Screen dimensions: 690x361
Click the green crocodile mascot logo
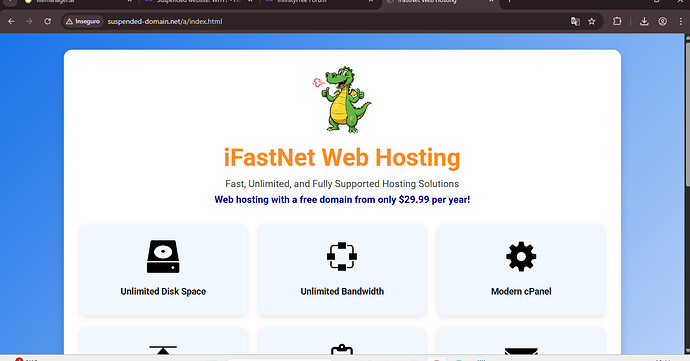342,99
